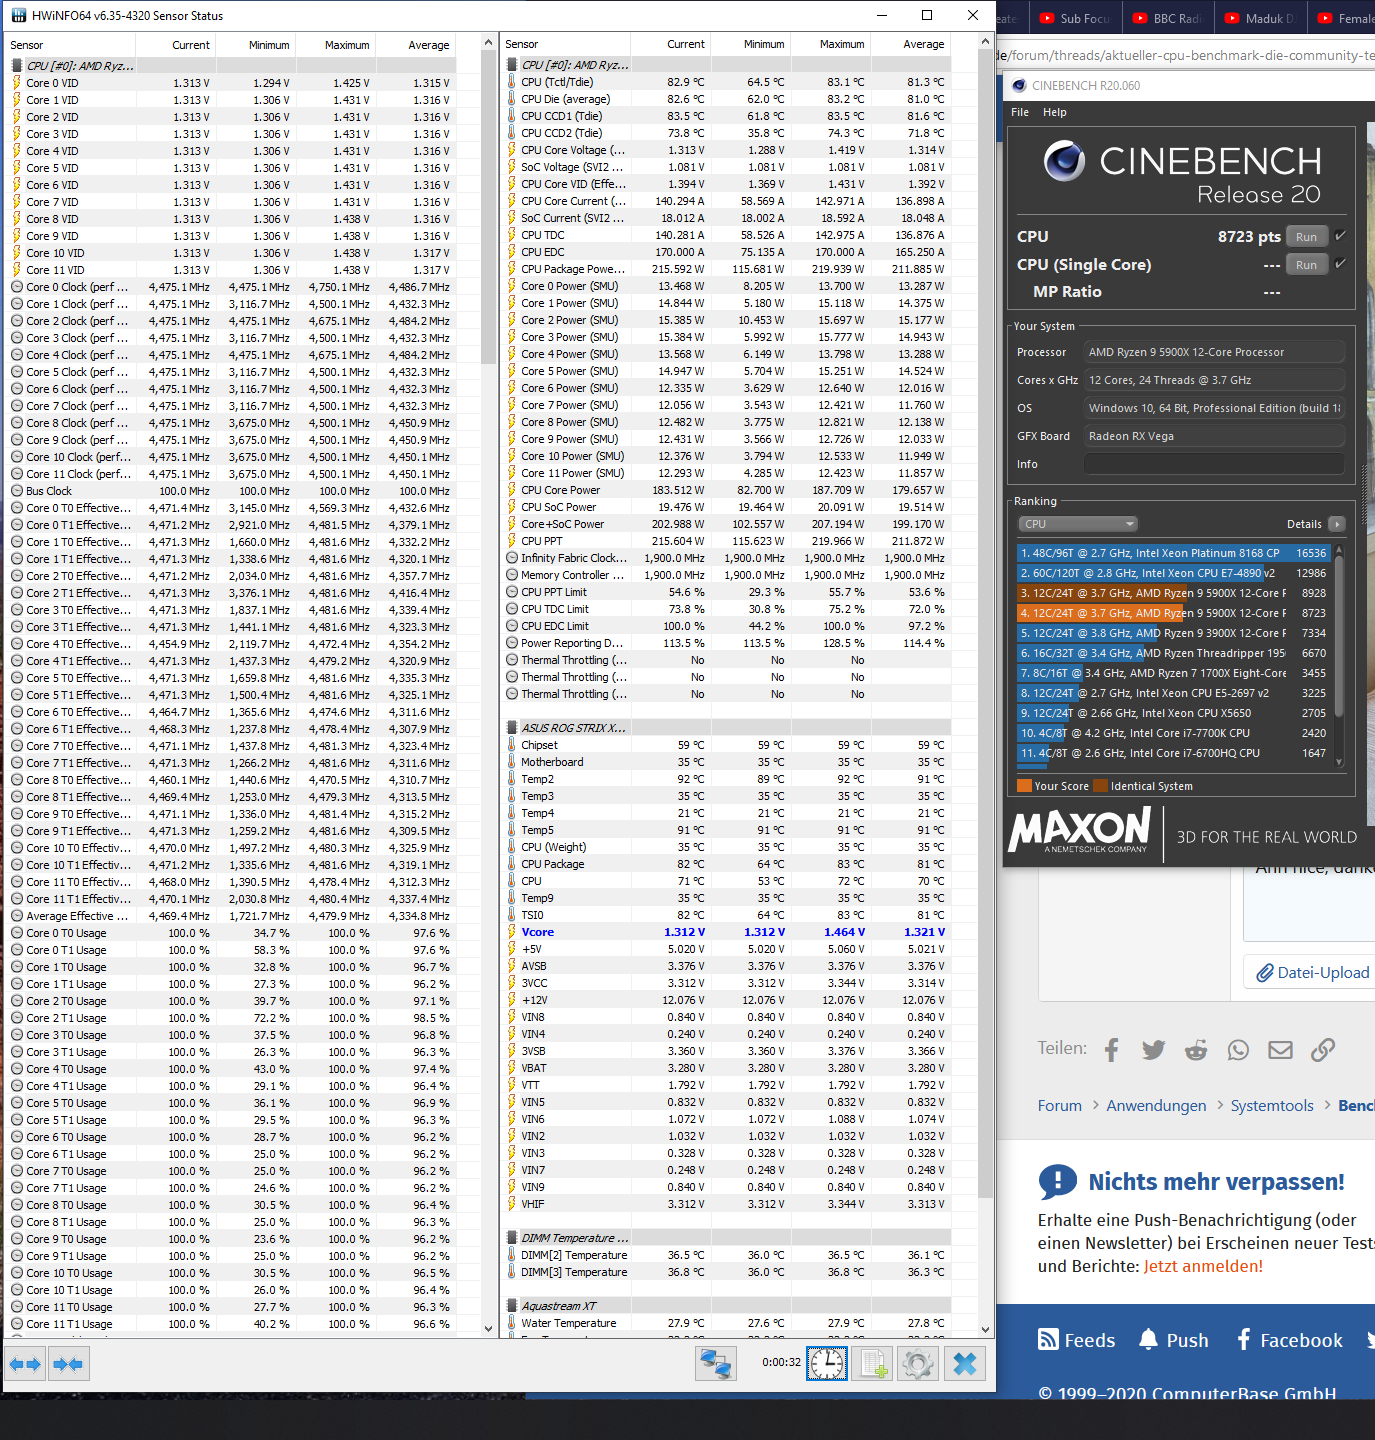Share thread via Reddit icon

click(x=1196, y=1049)
